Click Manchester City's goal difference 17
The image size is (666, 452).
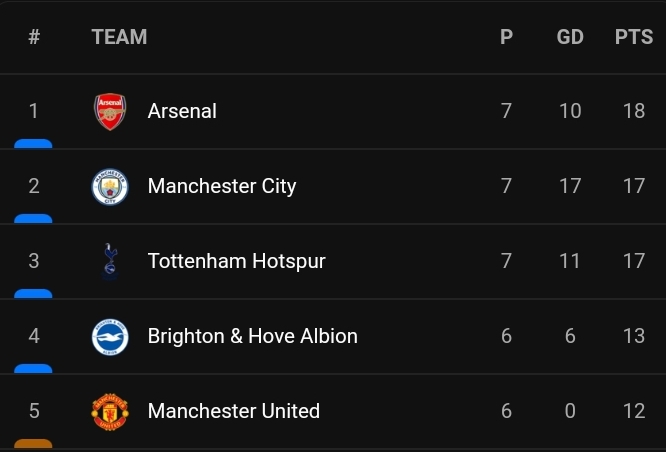pyautogui.click(x=570, y=186)
